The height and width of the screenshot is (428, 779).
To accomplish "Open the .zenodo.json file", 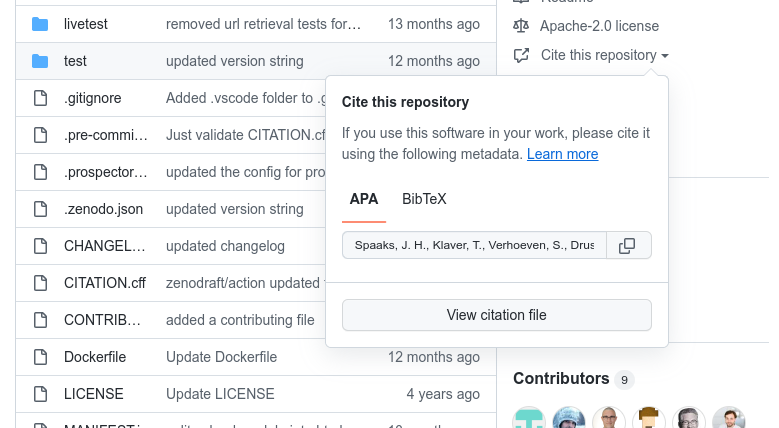I will pos(103,209).
